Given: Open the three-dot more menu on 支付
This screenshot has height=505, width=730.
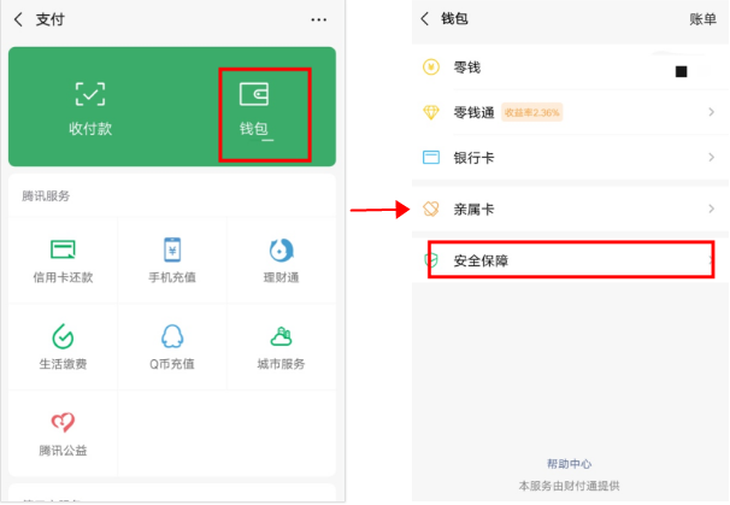Looking at the screenshot, I should (x=318, y=20).
